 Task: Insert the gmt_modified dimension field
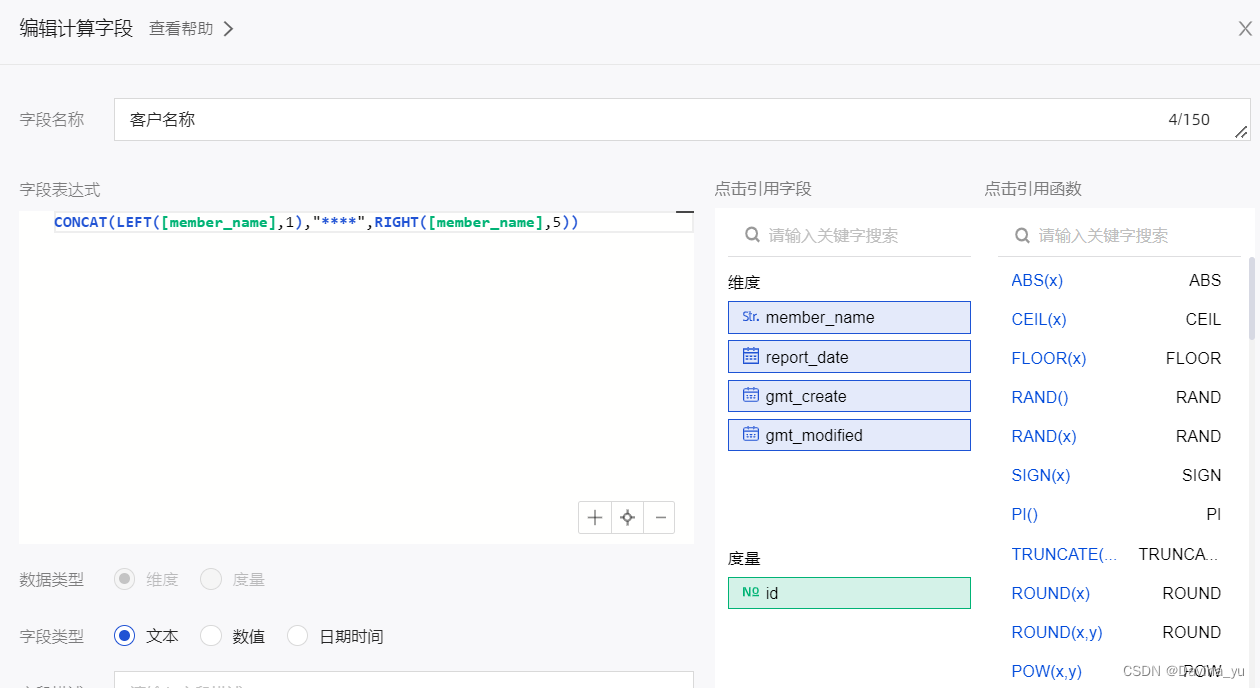pyautogui.click(x=849, y=435)
